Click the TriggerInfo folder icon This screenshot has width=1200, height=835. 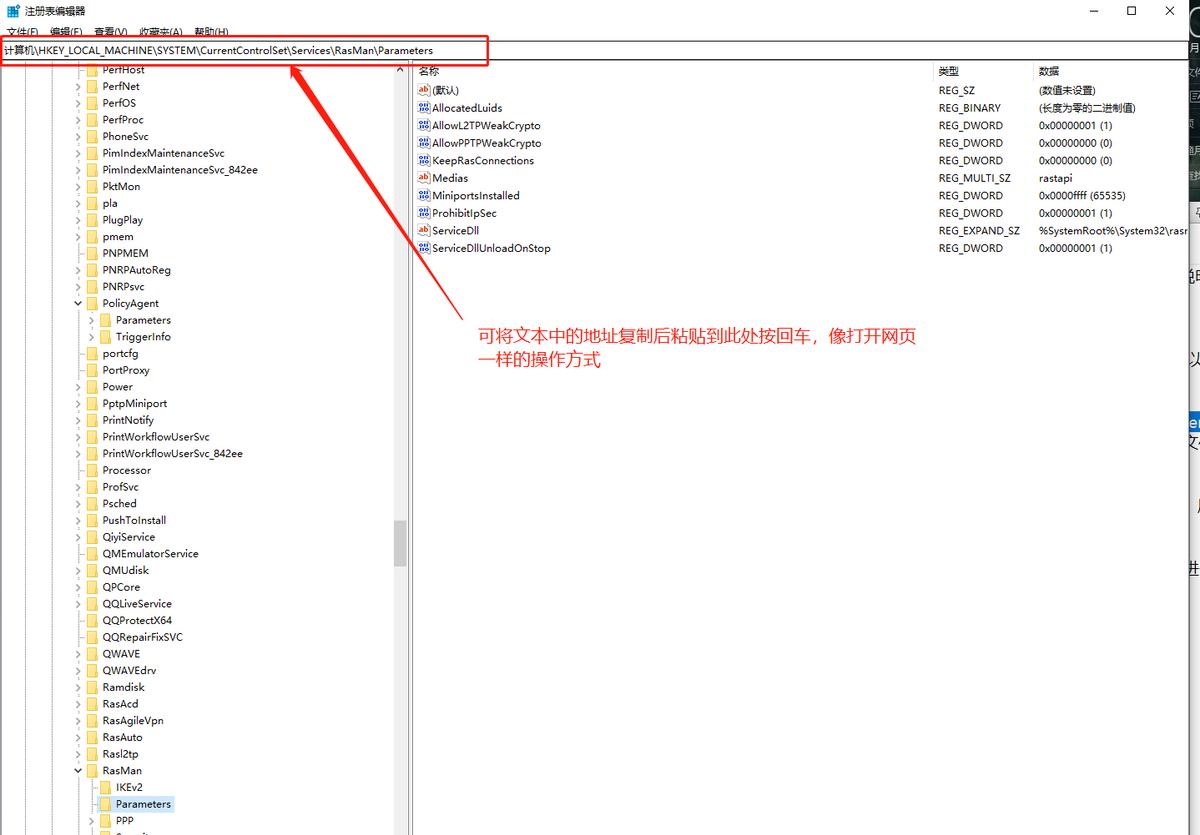105,337
